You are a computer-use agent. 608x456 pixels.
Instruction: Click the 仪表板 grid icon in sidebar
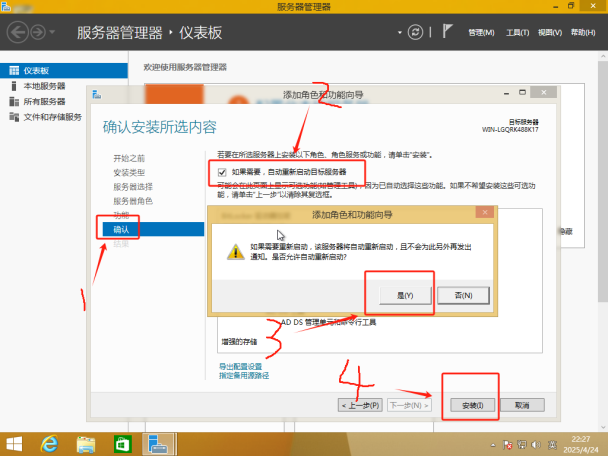14,71
